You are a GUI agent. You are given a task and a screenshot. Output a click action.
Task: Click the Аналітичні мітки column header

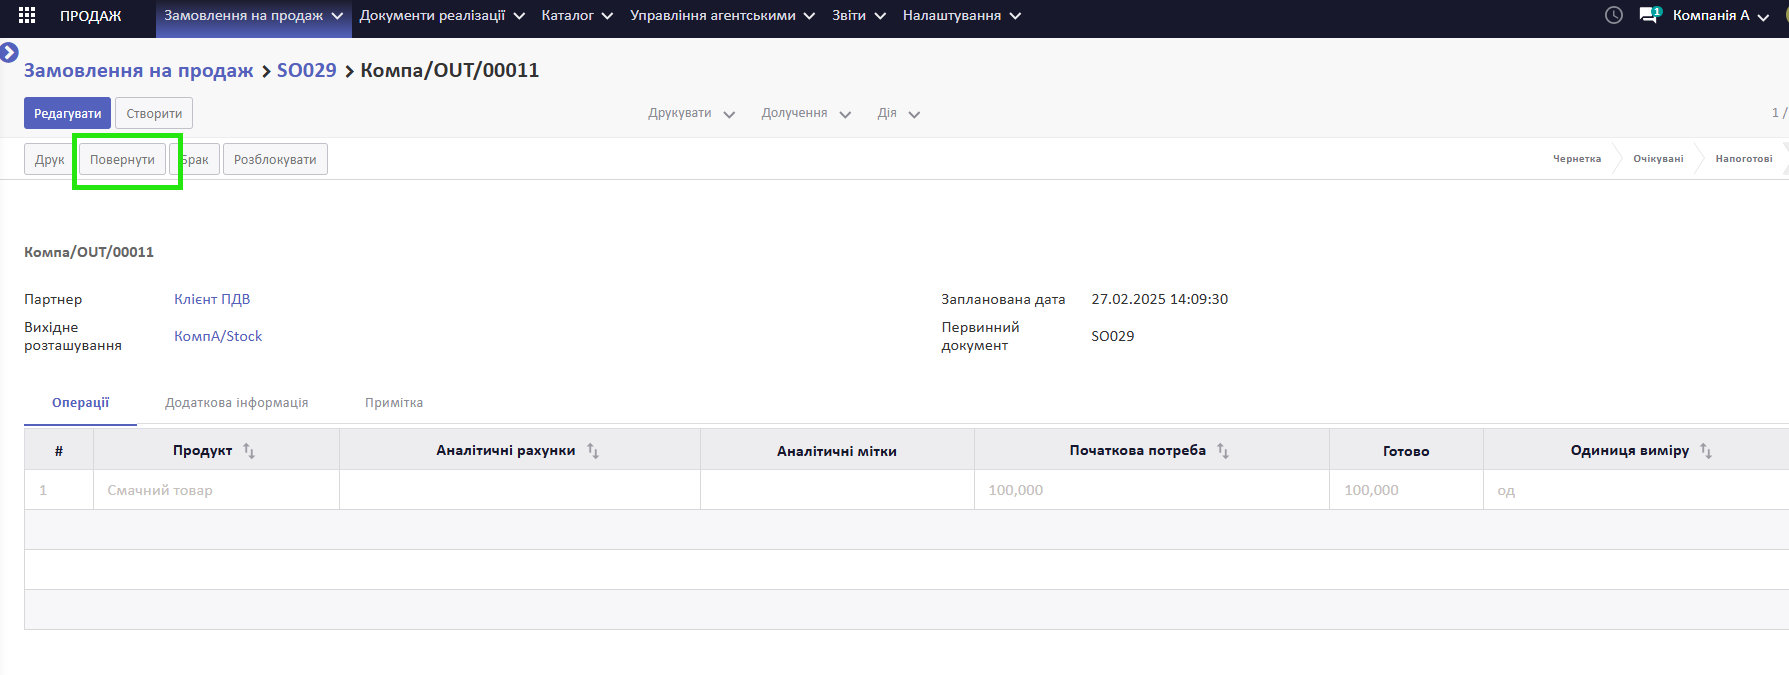[x=837, y=451]
